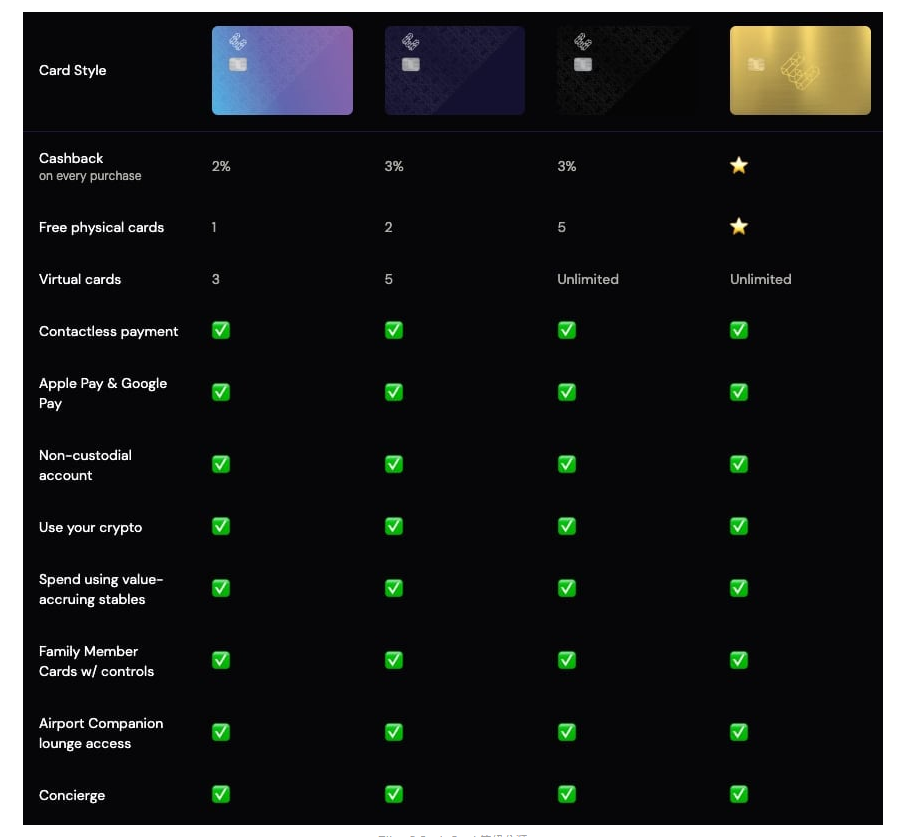Click Contactless payment check for first card
This screenshot has height=837, width=897.
click(221, 330)
